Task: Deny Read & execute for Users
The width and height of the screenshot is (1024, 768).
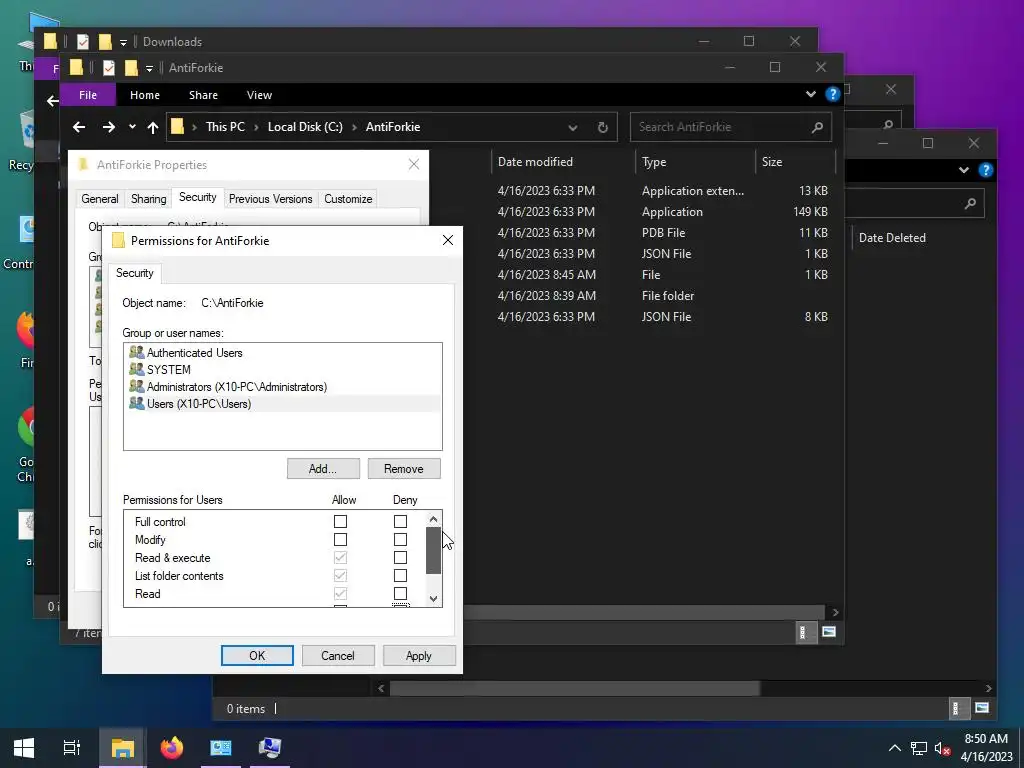Action: pos(400,557)
